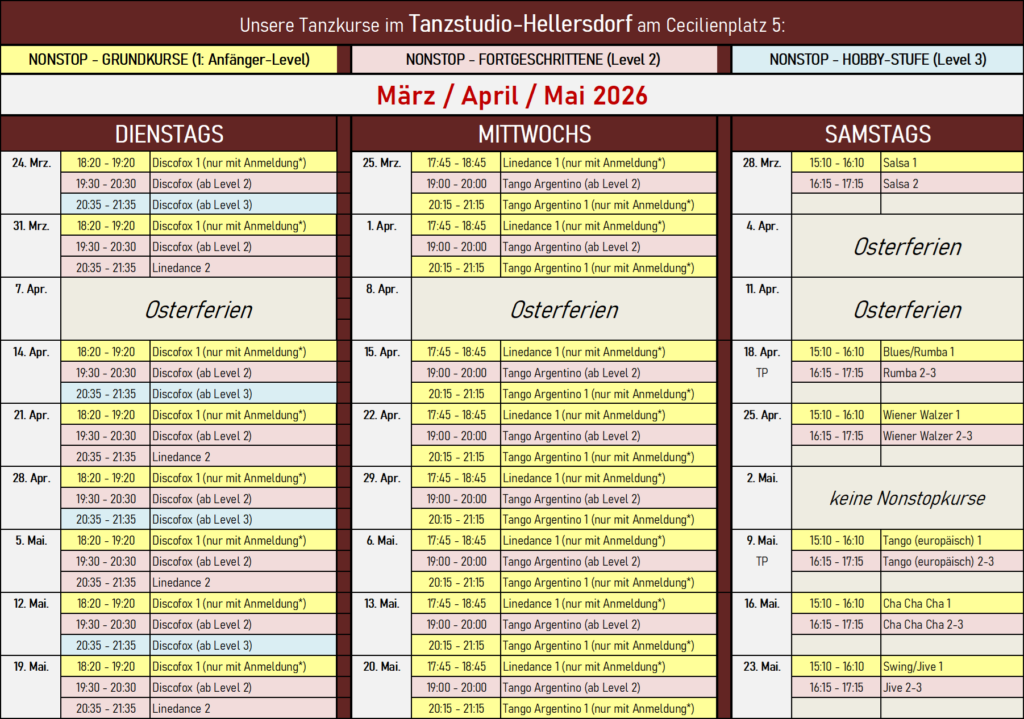Click the Tanzstudio-Hellersdorf title text
1024x719 pixels.
pyautogui.click(x=520, y=24)
